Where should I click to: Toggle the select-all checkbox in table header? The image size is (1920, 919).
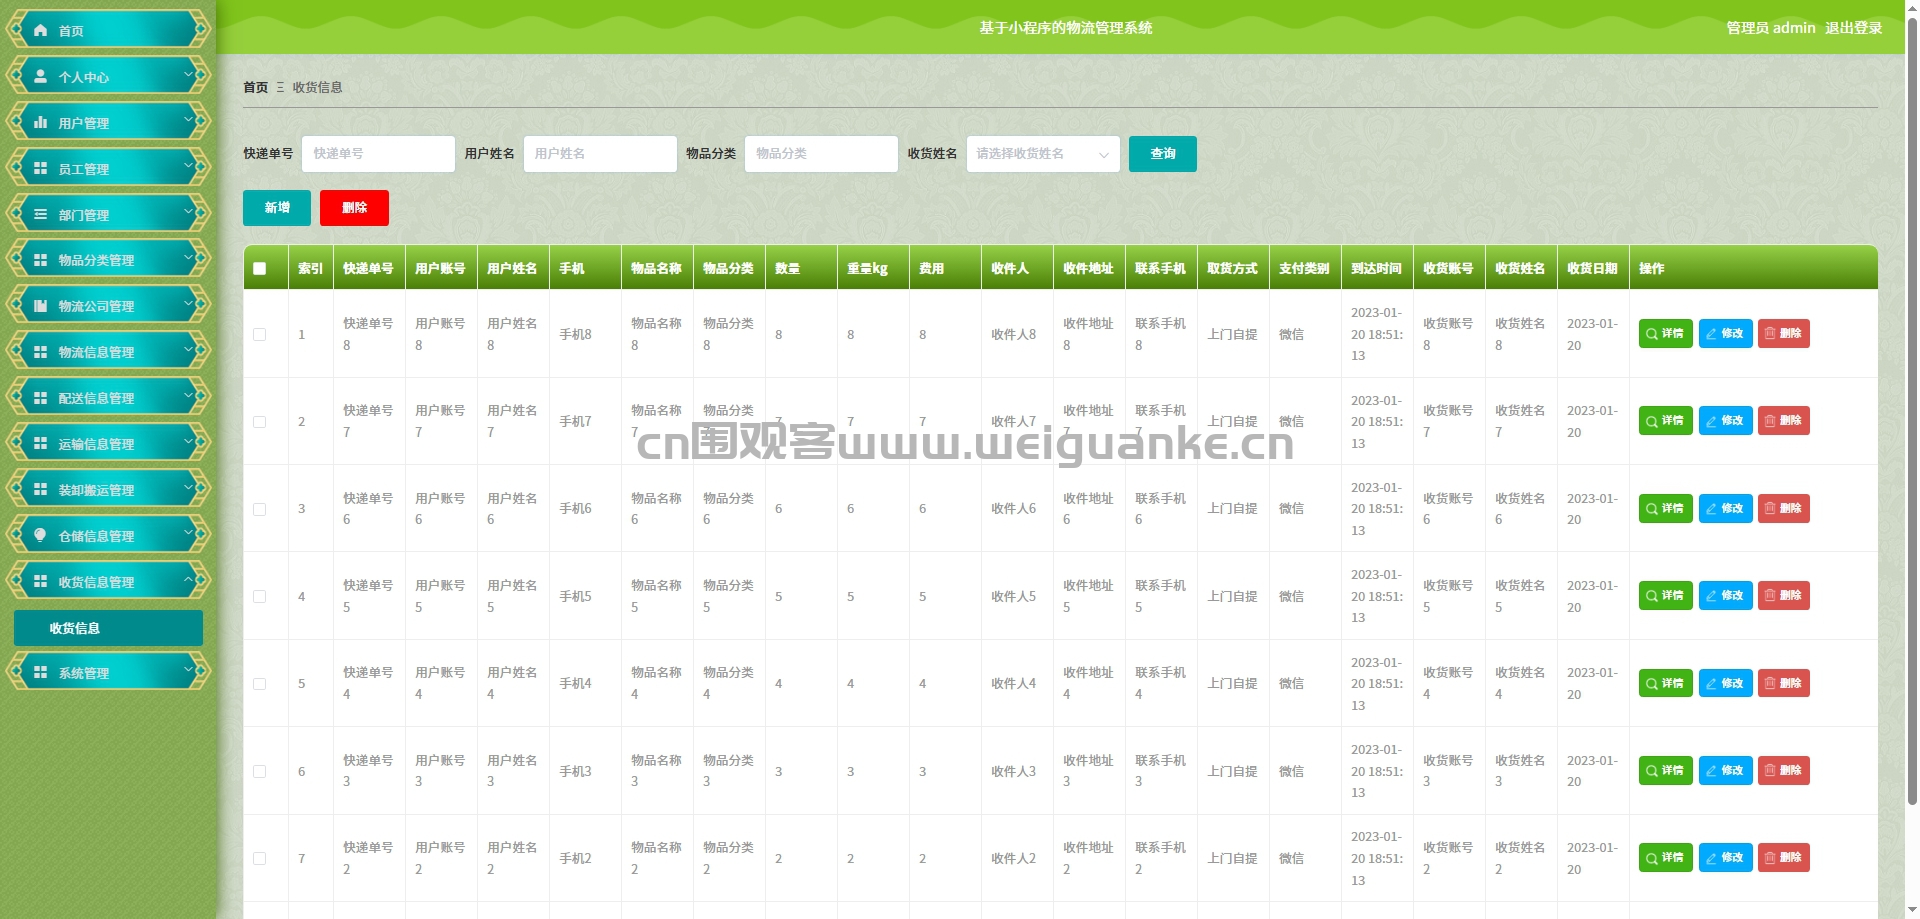(260, 268)
